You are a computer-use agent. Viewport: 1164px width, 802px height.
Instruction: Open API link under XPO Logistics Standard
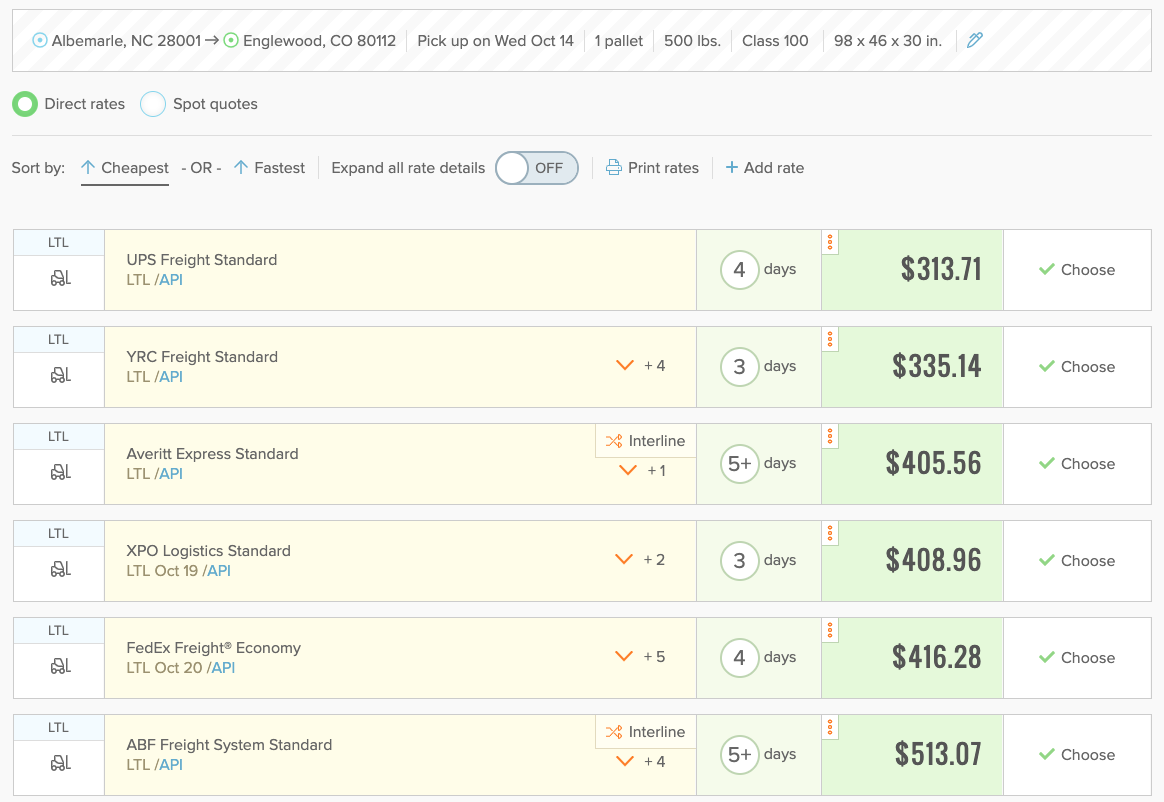pyautogui.click(x=219, y=571)
